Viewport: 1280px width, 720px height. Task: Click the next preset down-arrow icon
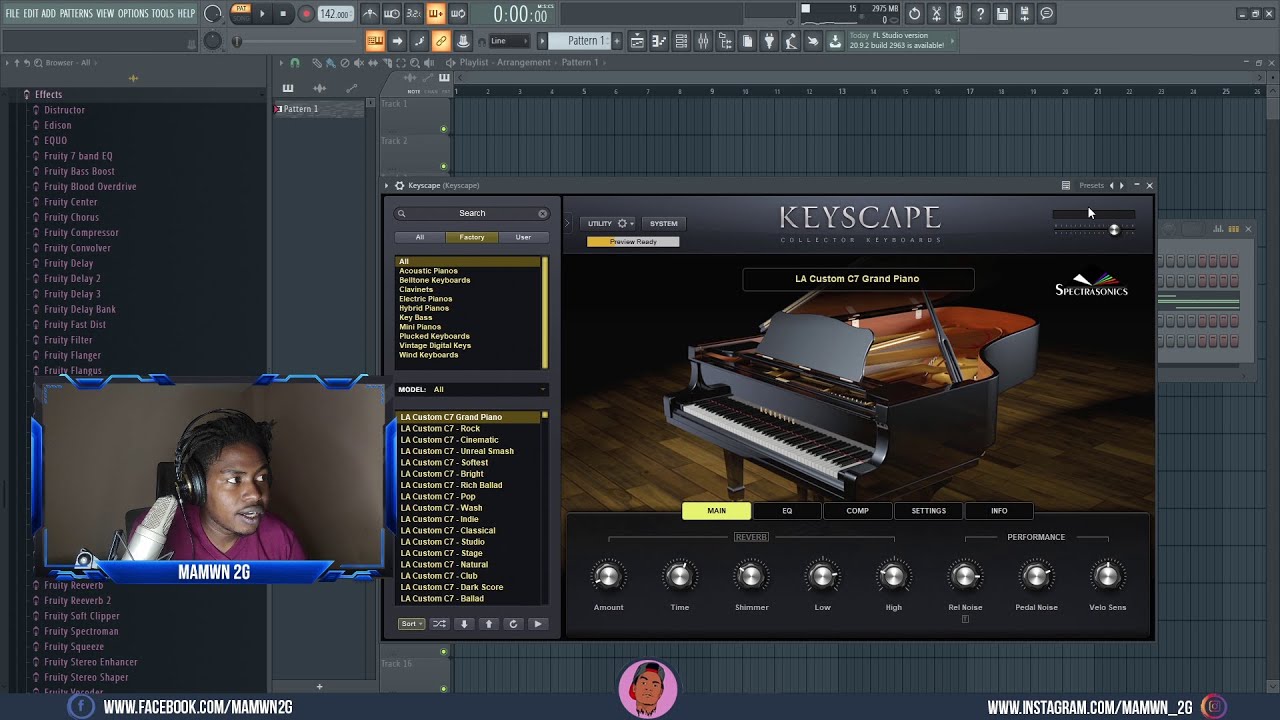coord(464,624)
